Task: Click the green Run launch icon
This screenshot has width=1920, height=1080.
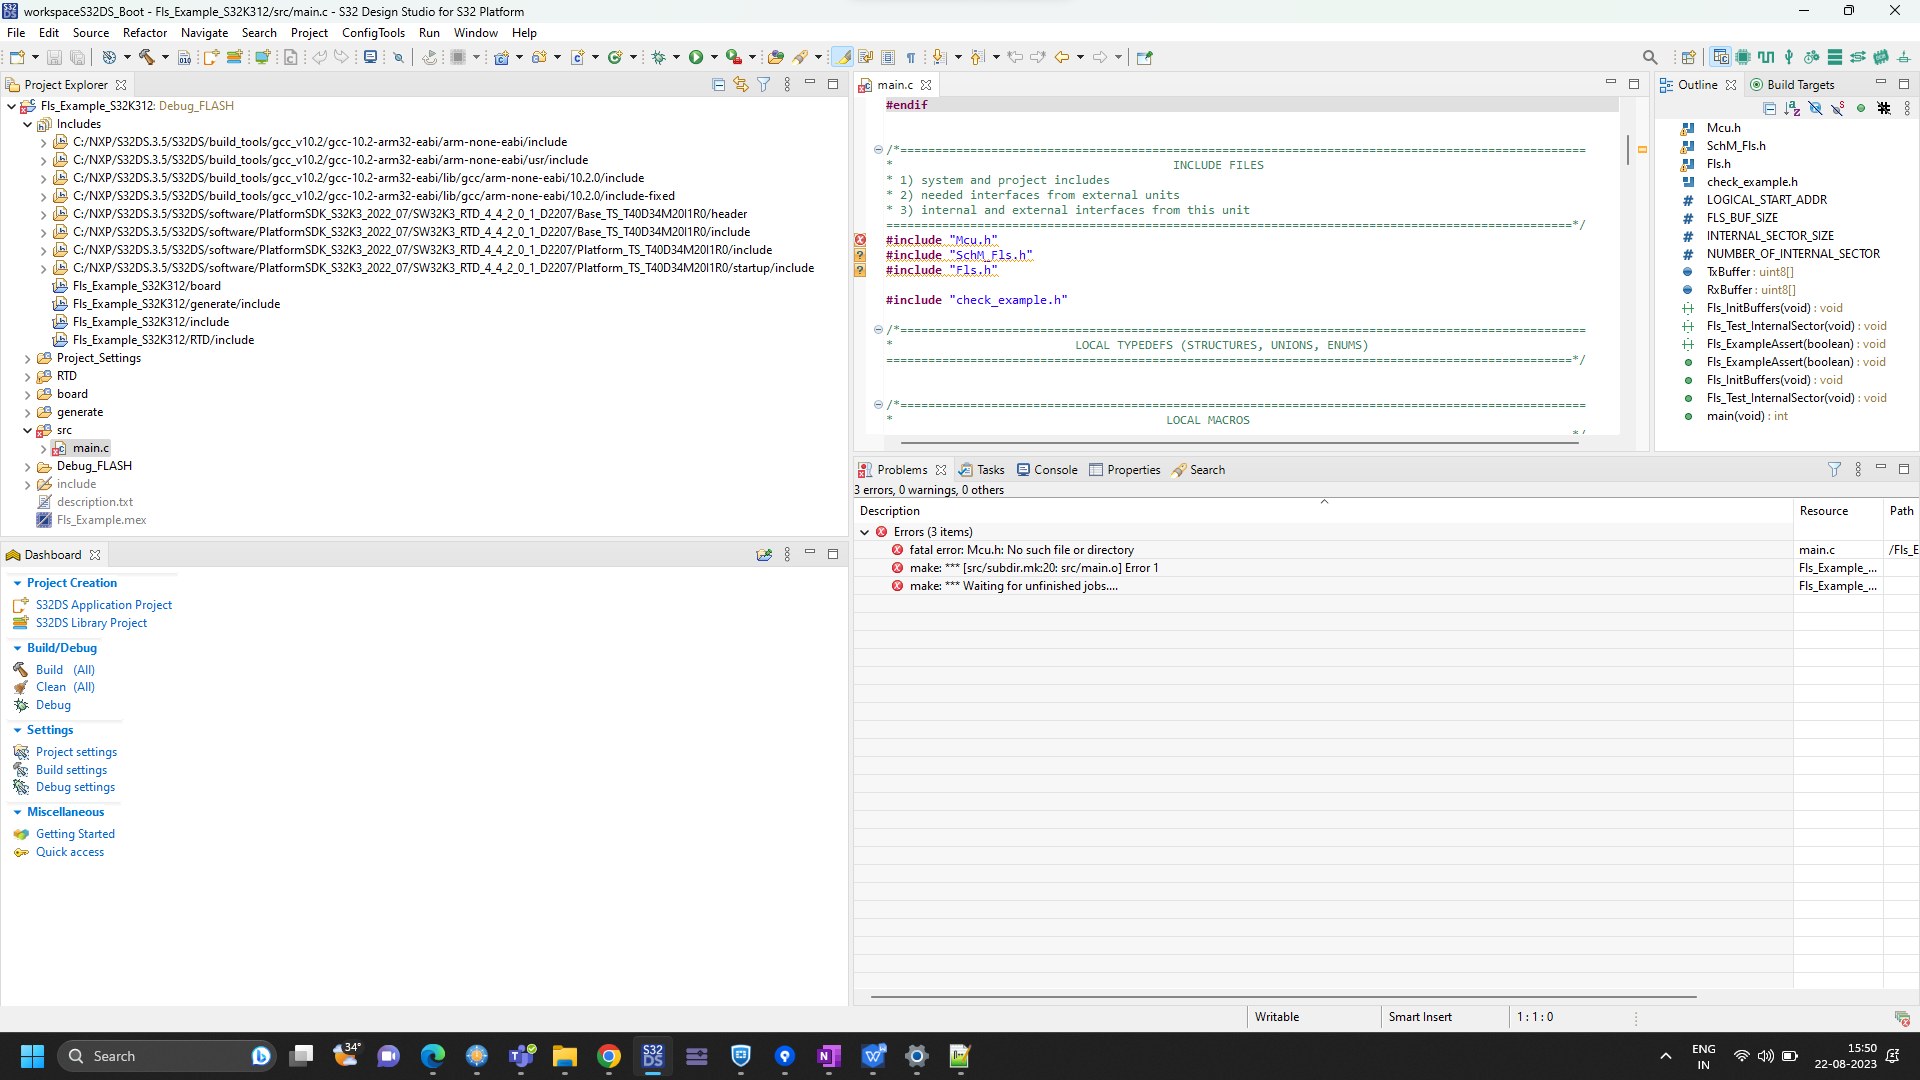Action: 696,57
